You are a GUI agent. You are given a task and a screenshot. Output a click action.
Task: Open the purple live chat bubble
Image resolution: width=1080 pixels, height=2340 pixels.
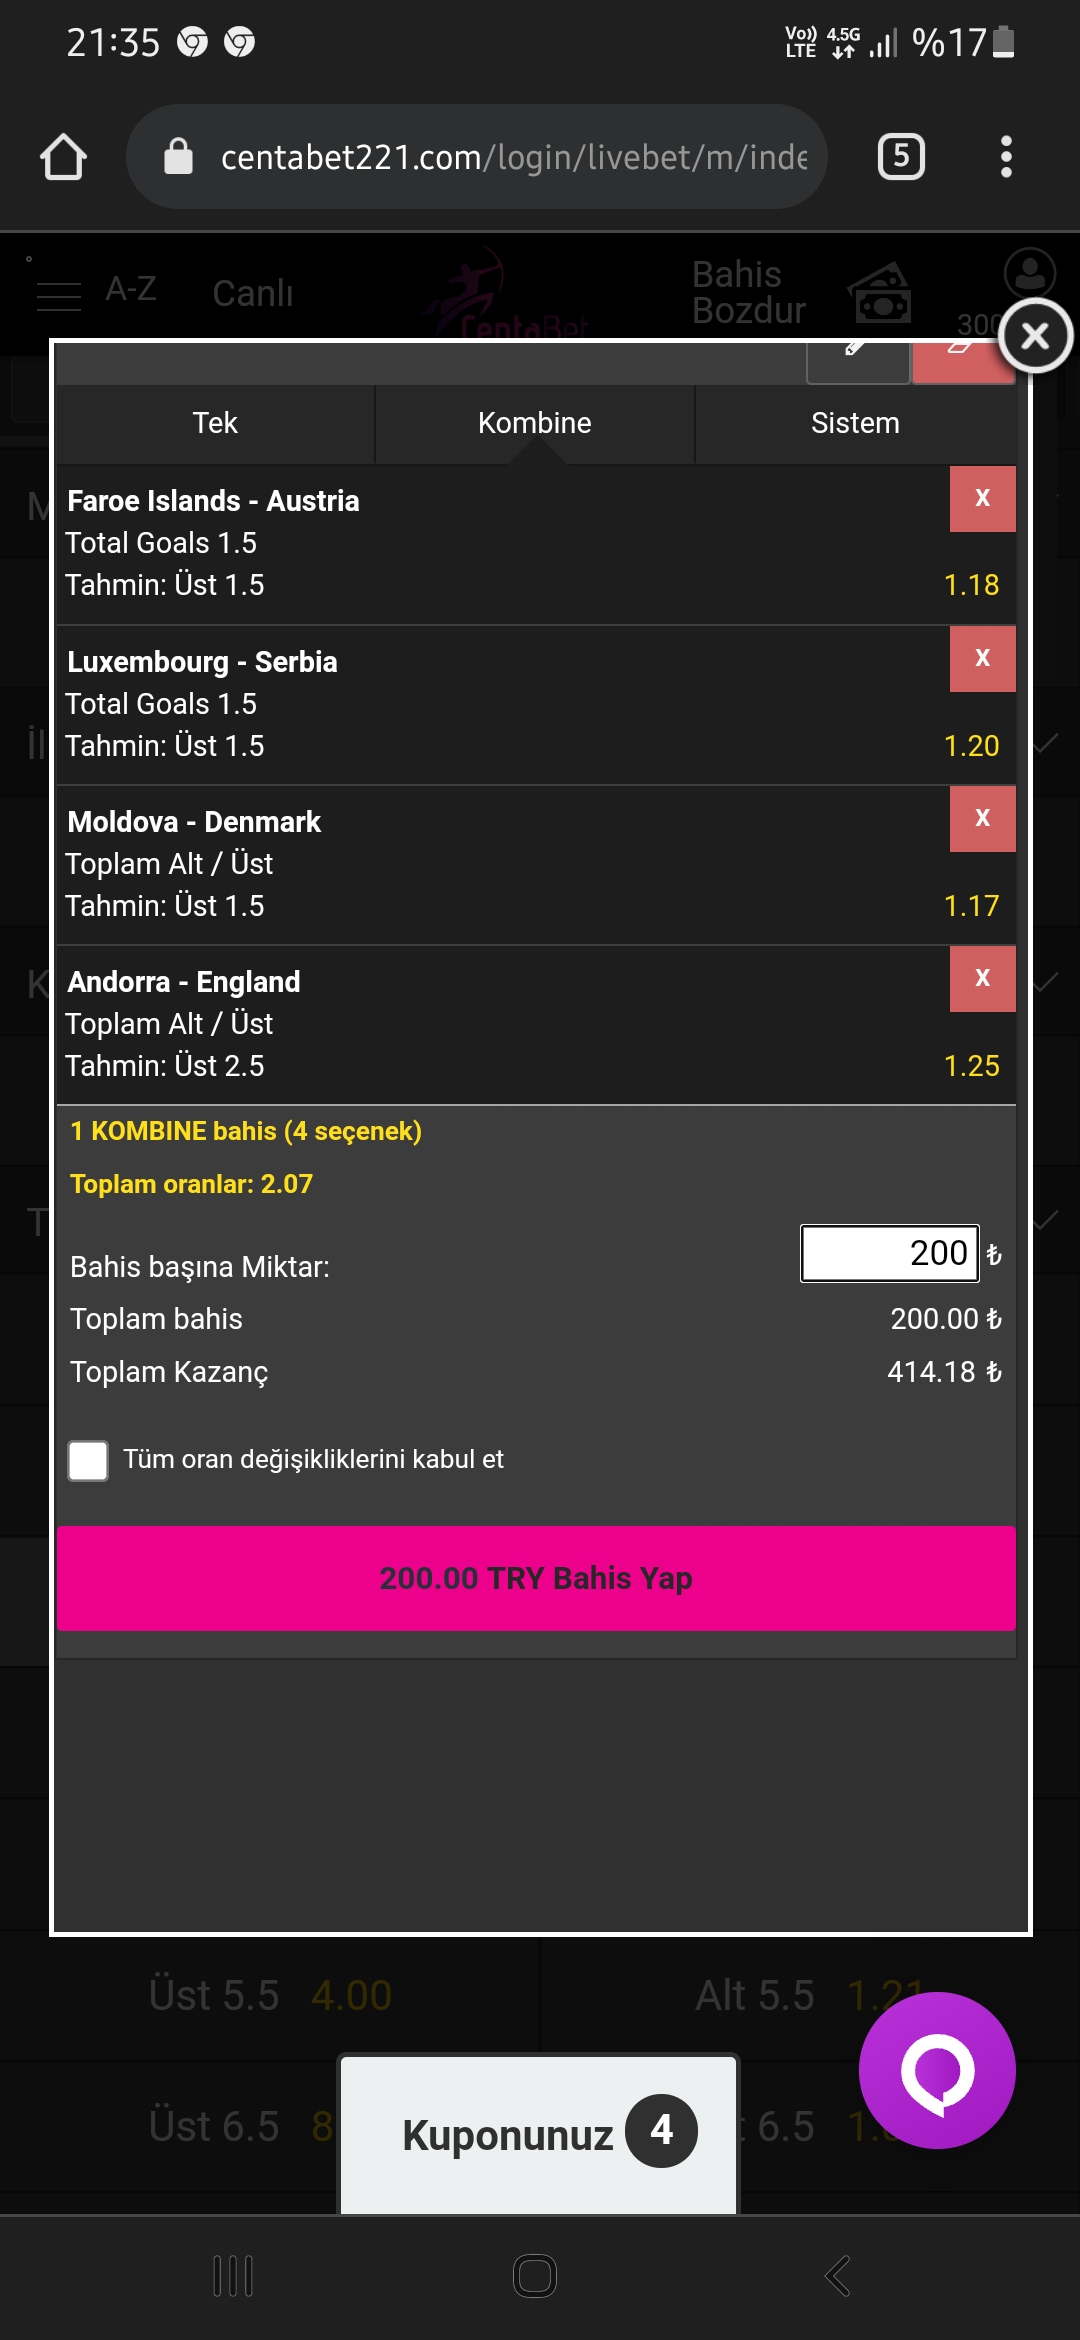point(937,2070)
